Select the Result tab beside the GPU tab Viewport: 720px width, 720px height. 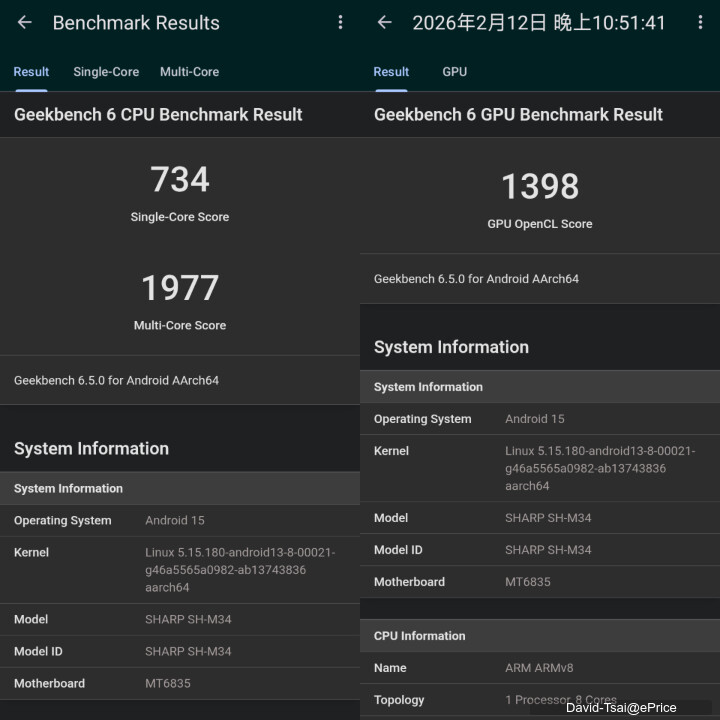[x=391, y=72]
